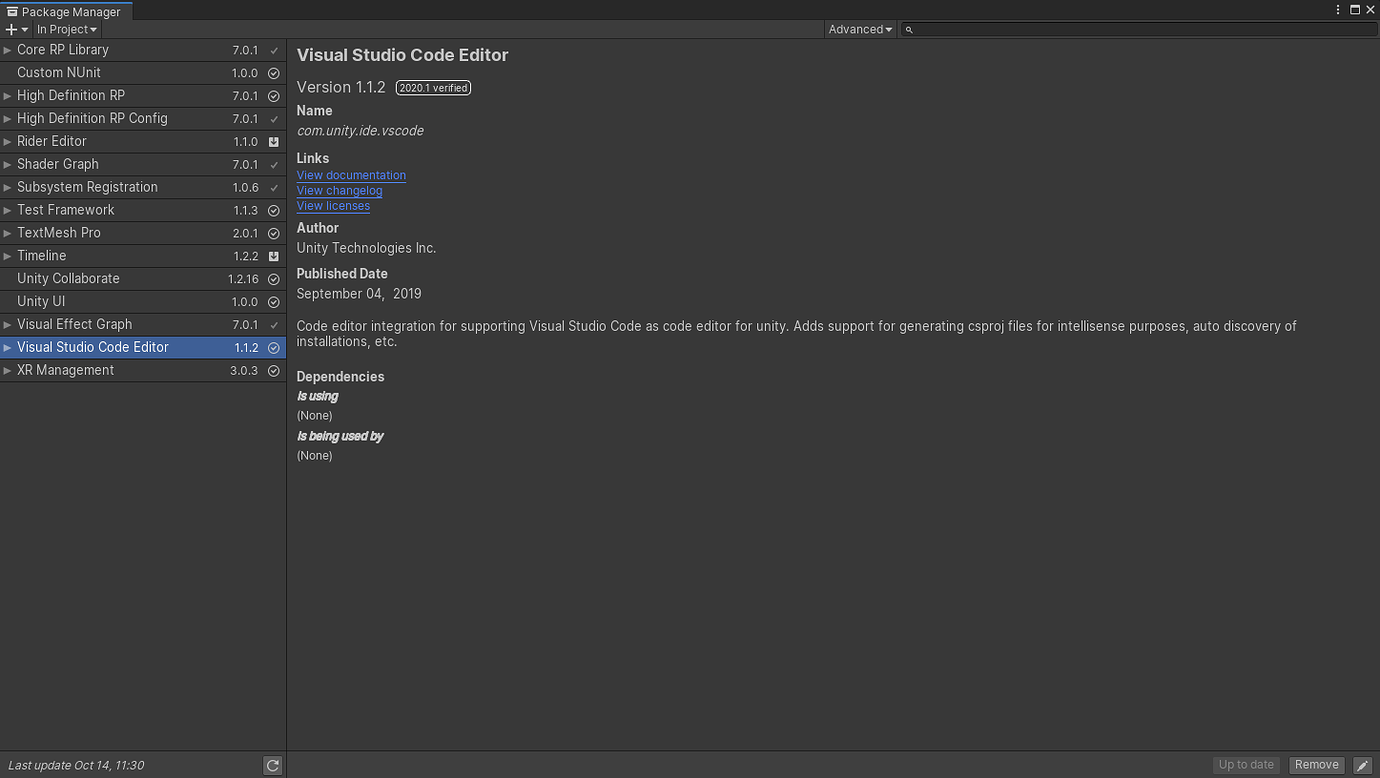Click the Remove button

point(1316,765)
